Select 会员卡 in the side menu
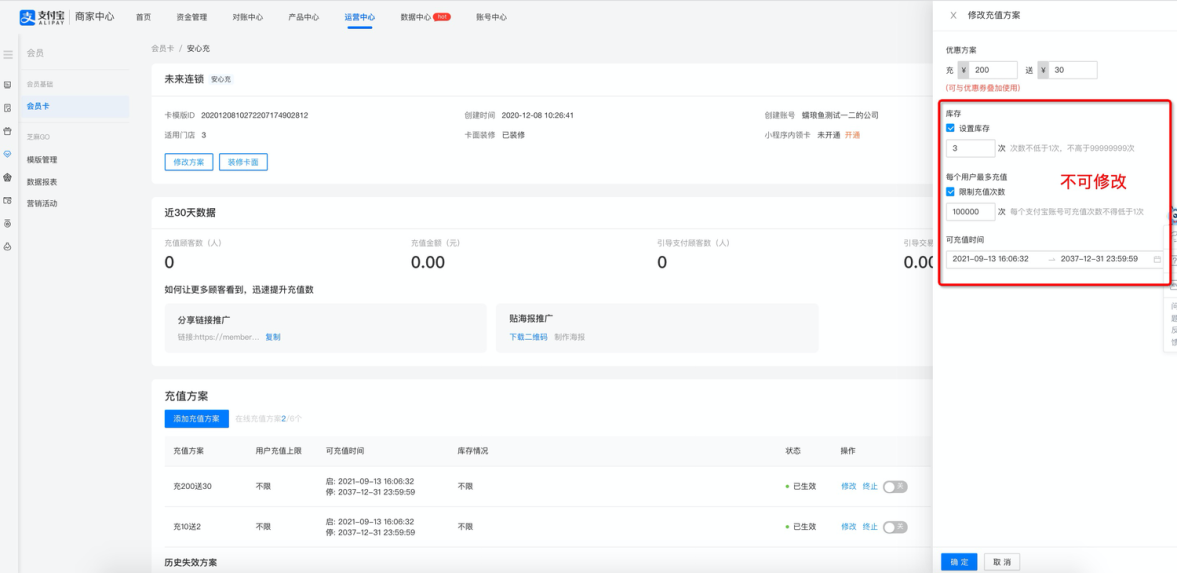Screen dimensions: 1177x573 click(74, 107)
